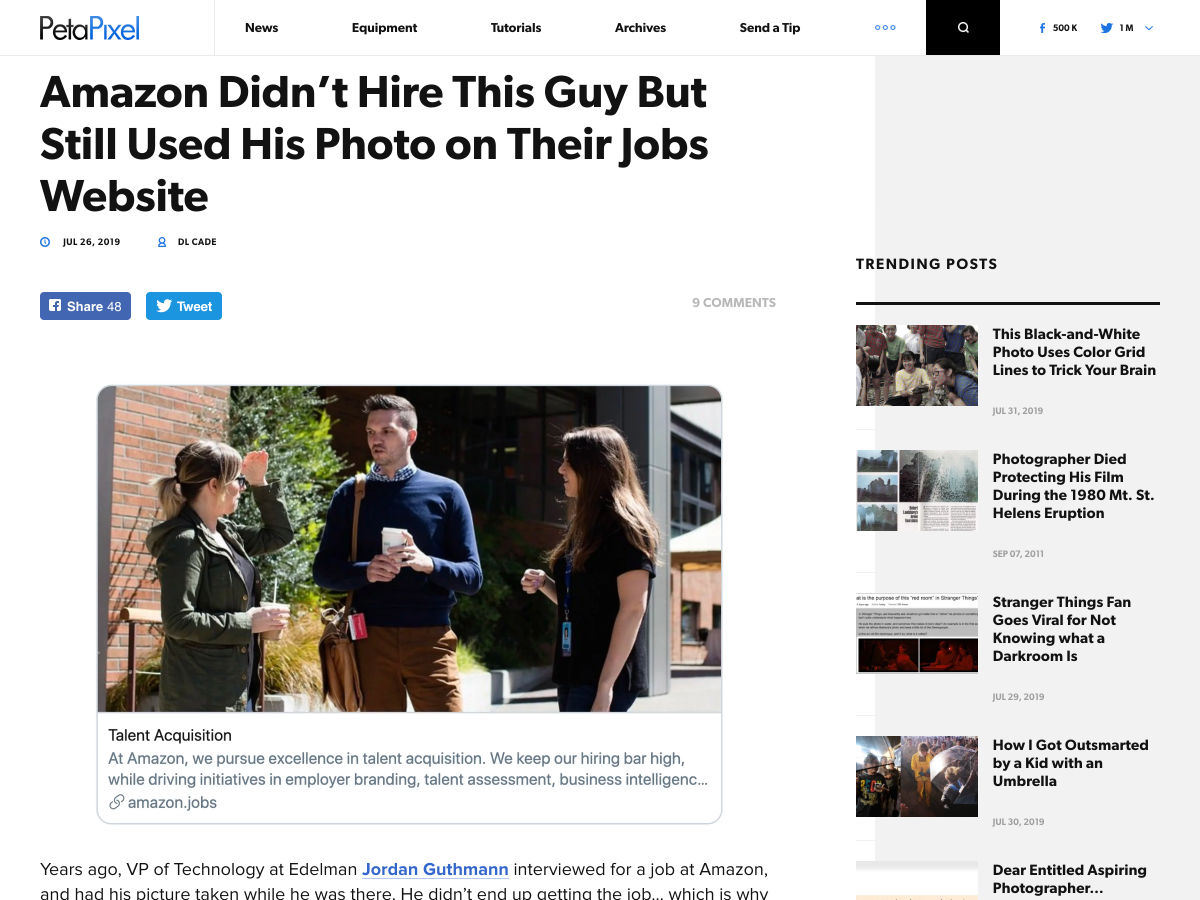Open the Mt. St. Helens photographer post

1073,486
